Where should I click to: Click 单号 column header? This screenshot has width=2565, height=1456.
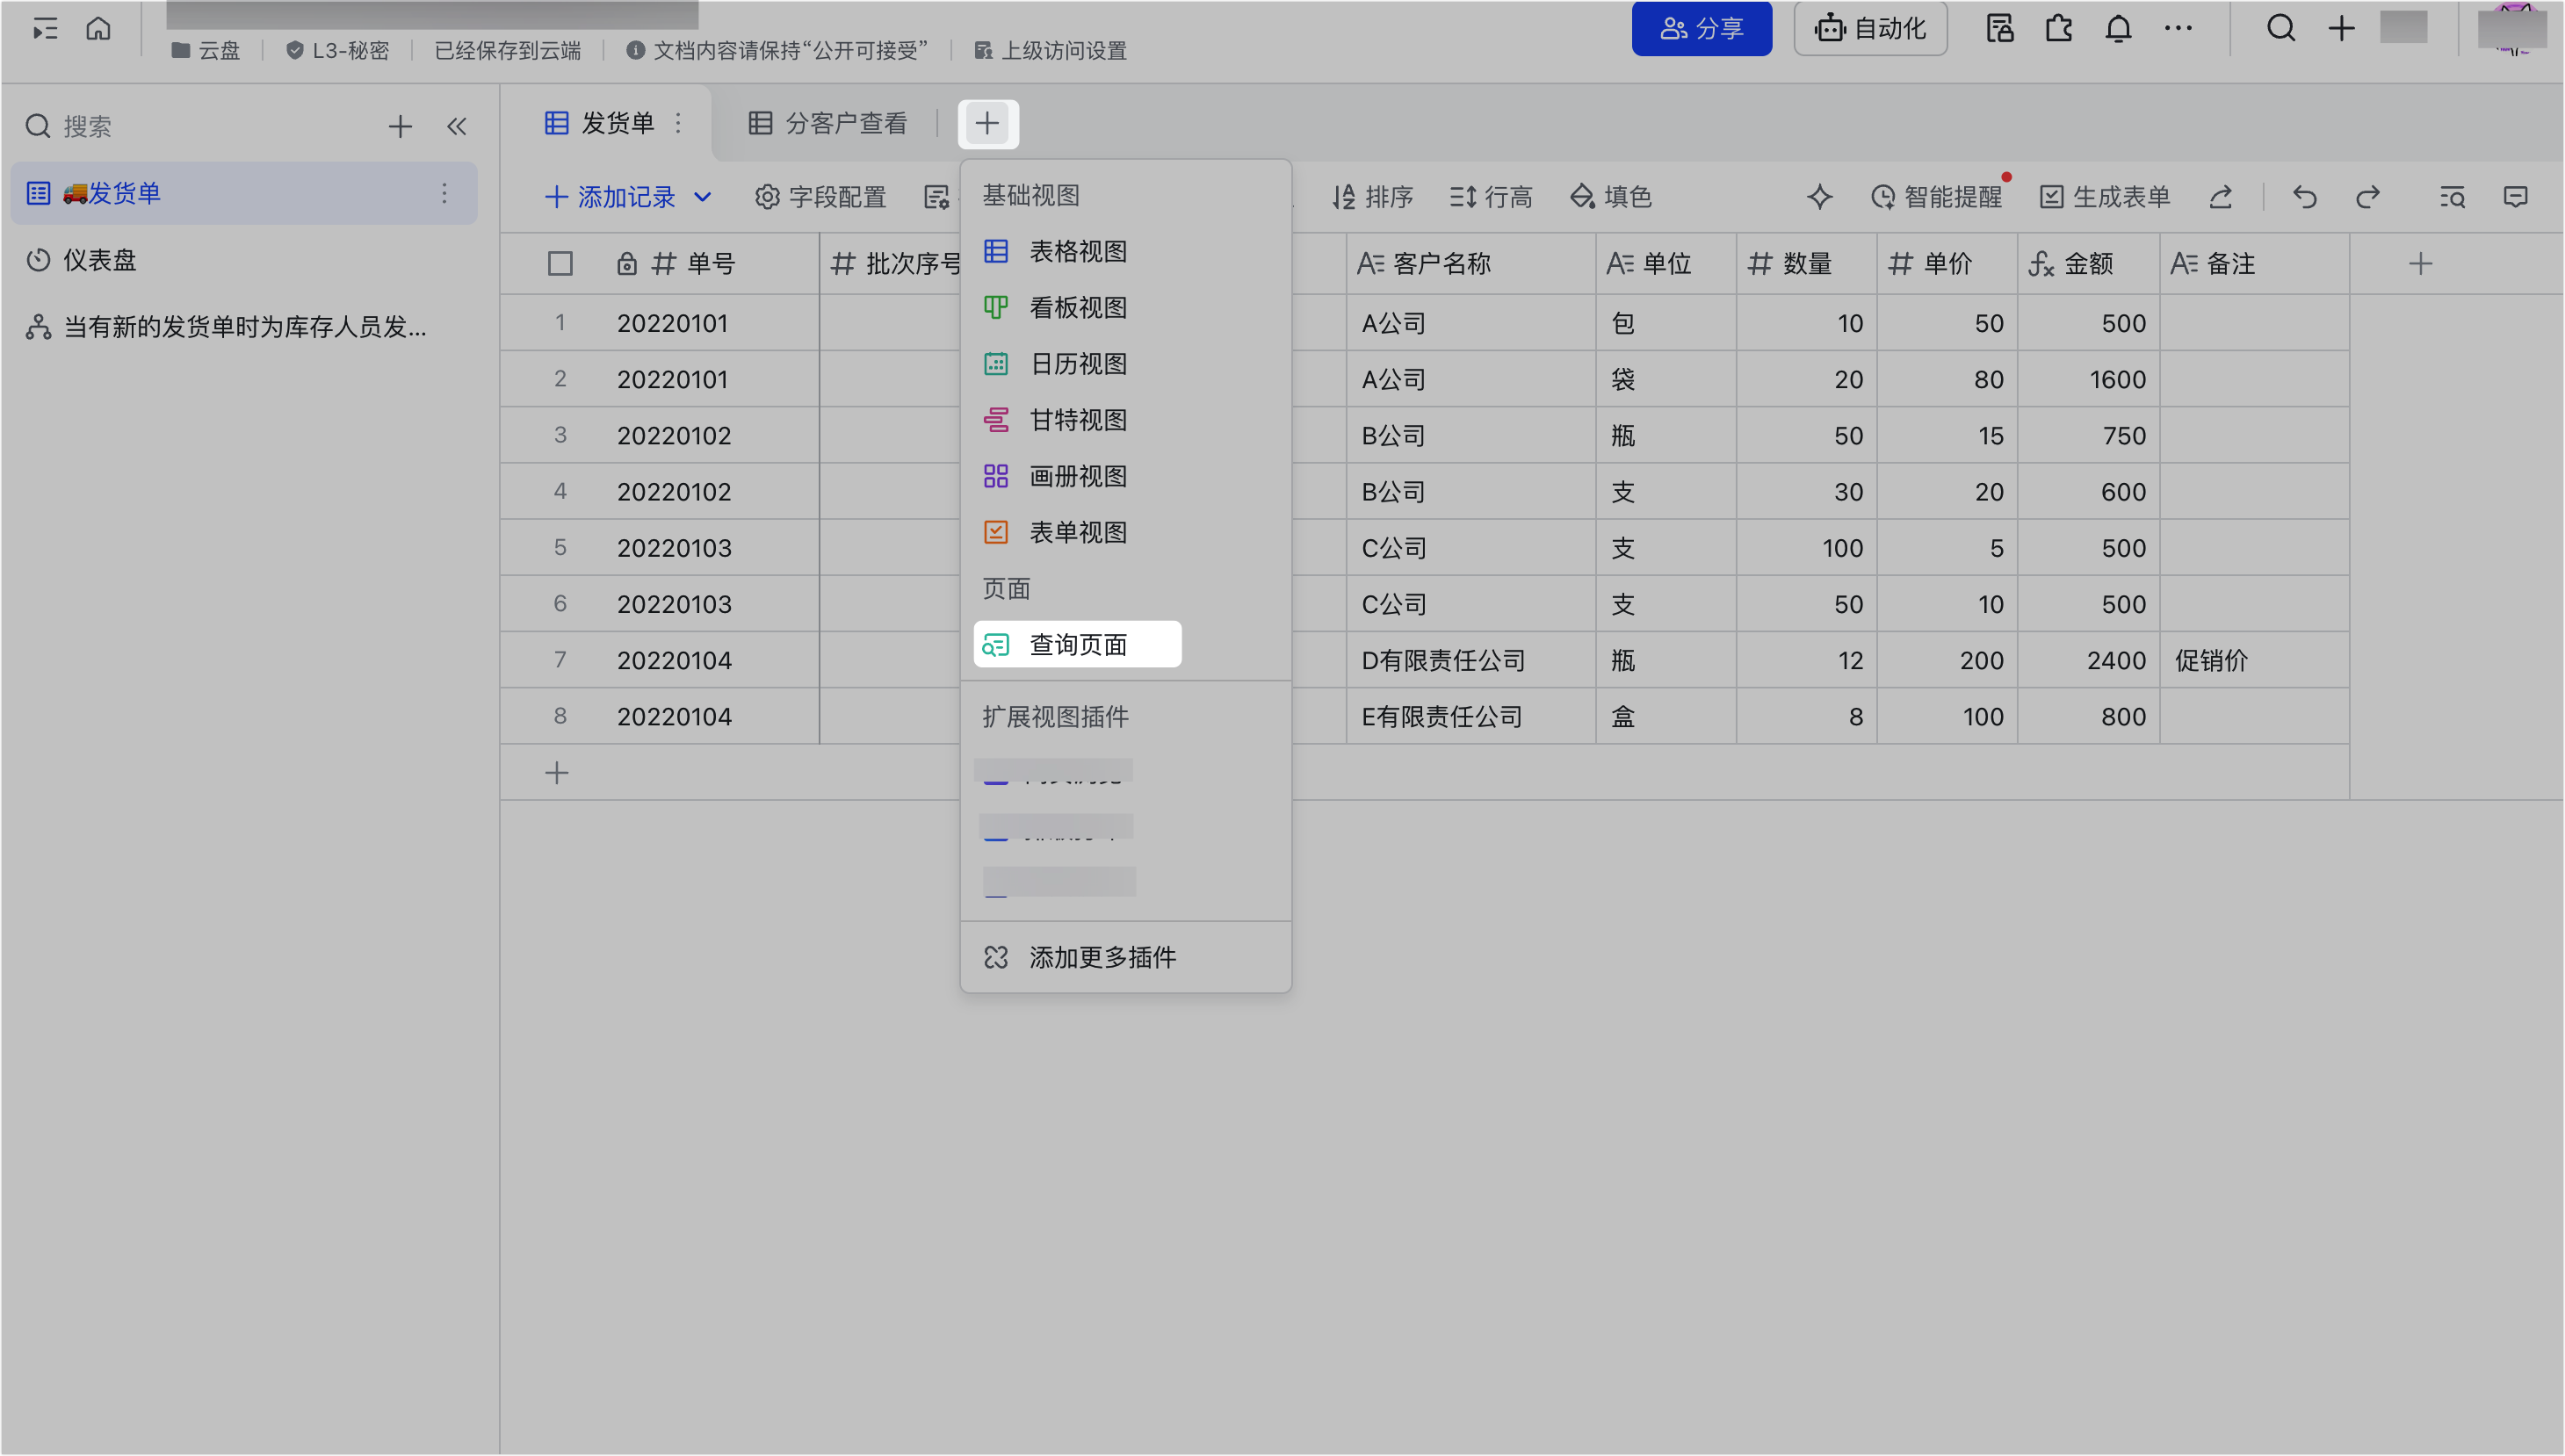711,264
